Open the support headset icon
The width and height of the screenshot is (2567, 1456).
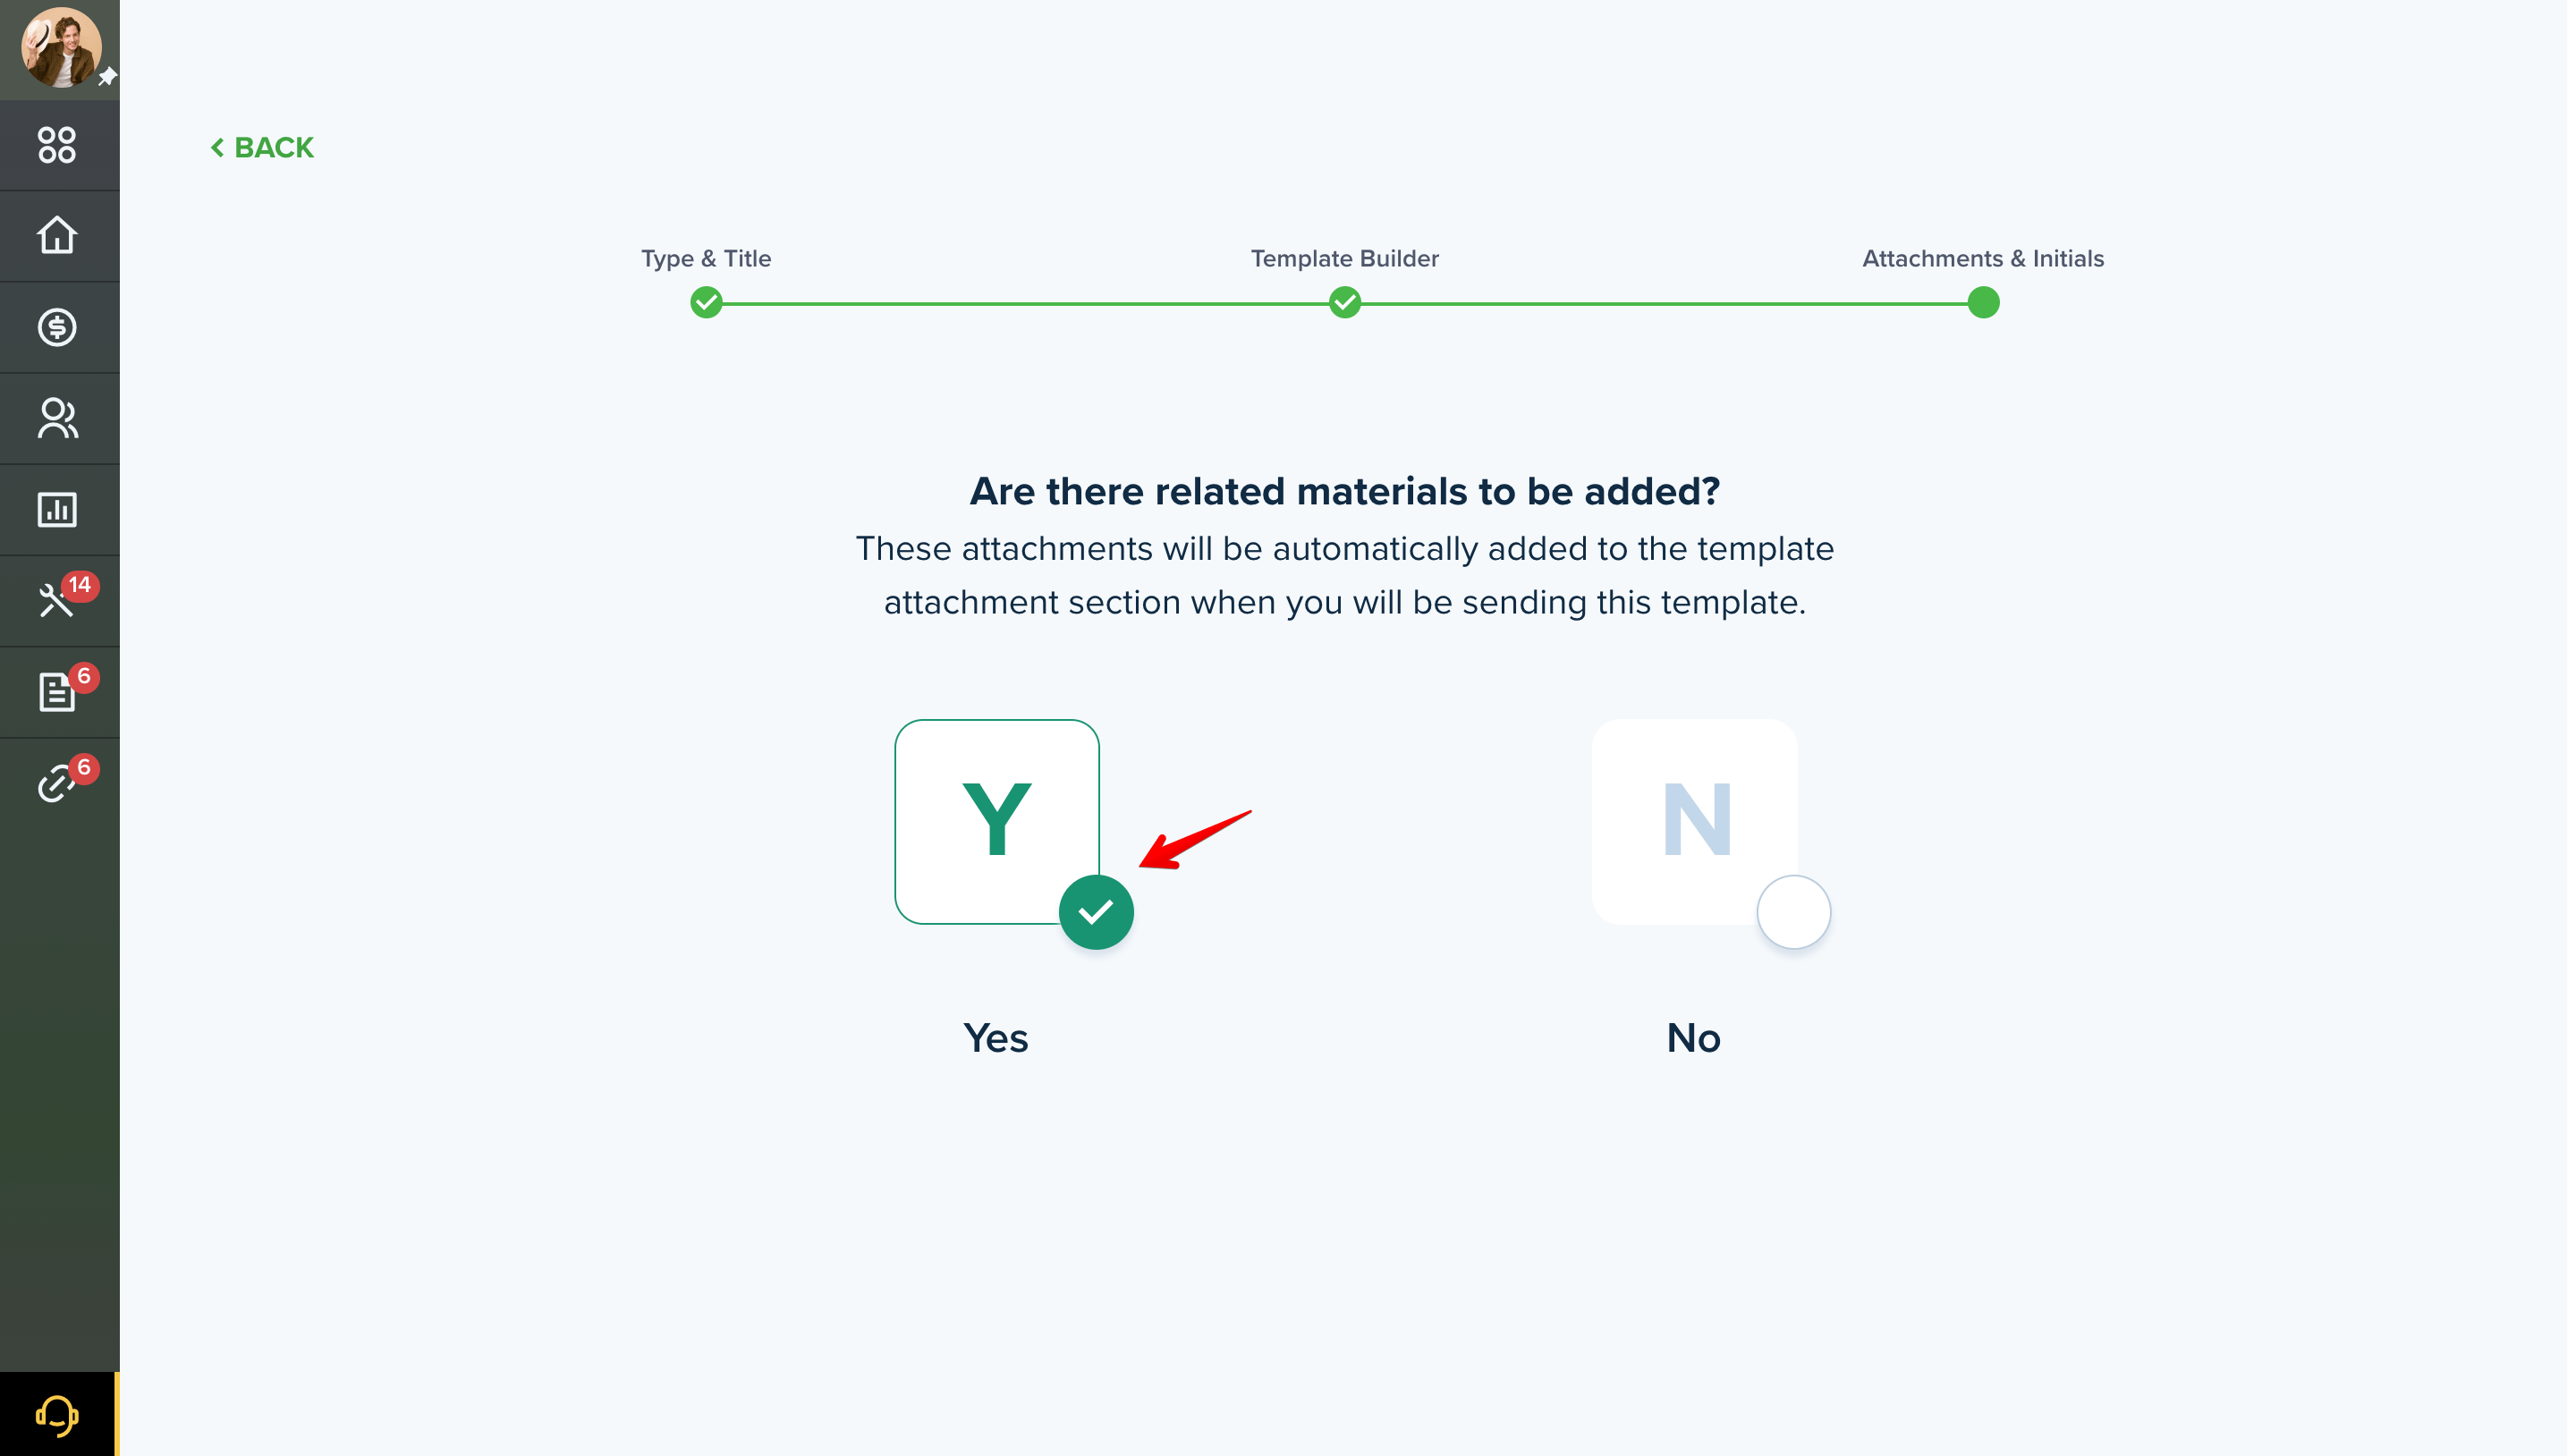point(57,1415)
